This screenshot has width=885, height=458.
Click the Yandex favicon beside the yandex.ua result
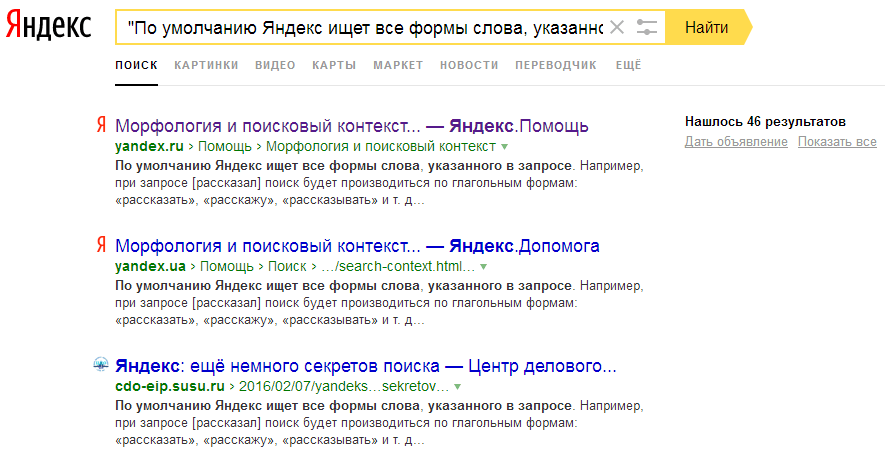pos(100,246)
